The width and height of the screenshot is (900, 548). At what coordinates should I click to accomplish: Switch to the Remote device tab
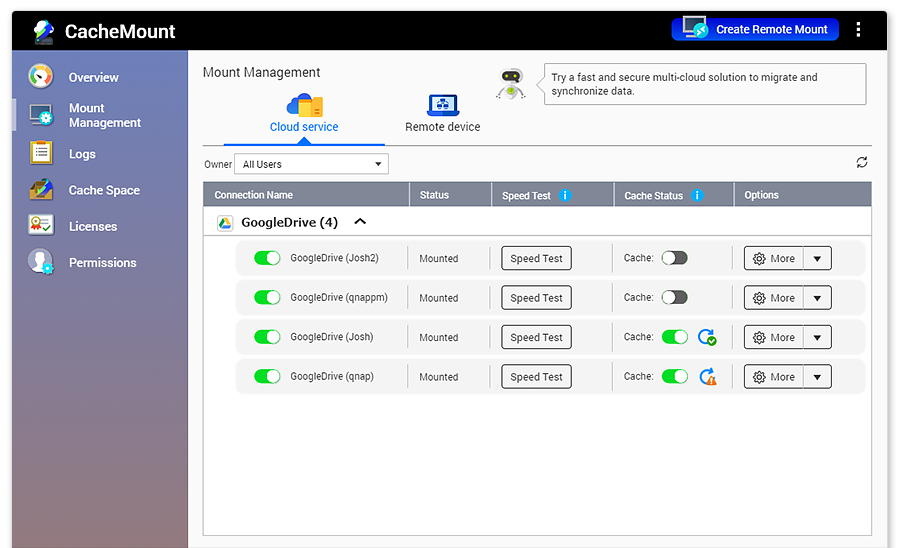click(443, 115)
